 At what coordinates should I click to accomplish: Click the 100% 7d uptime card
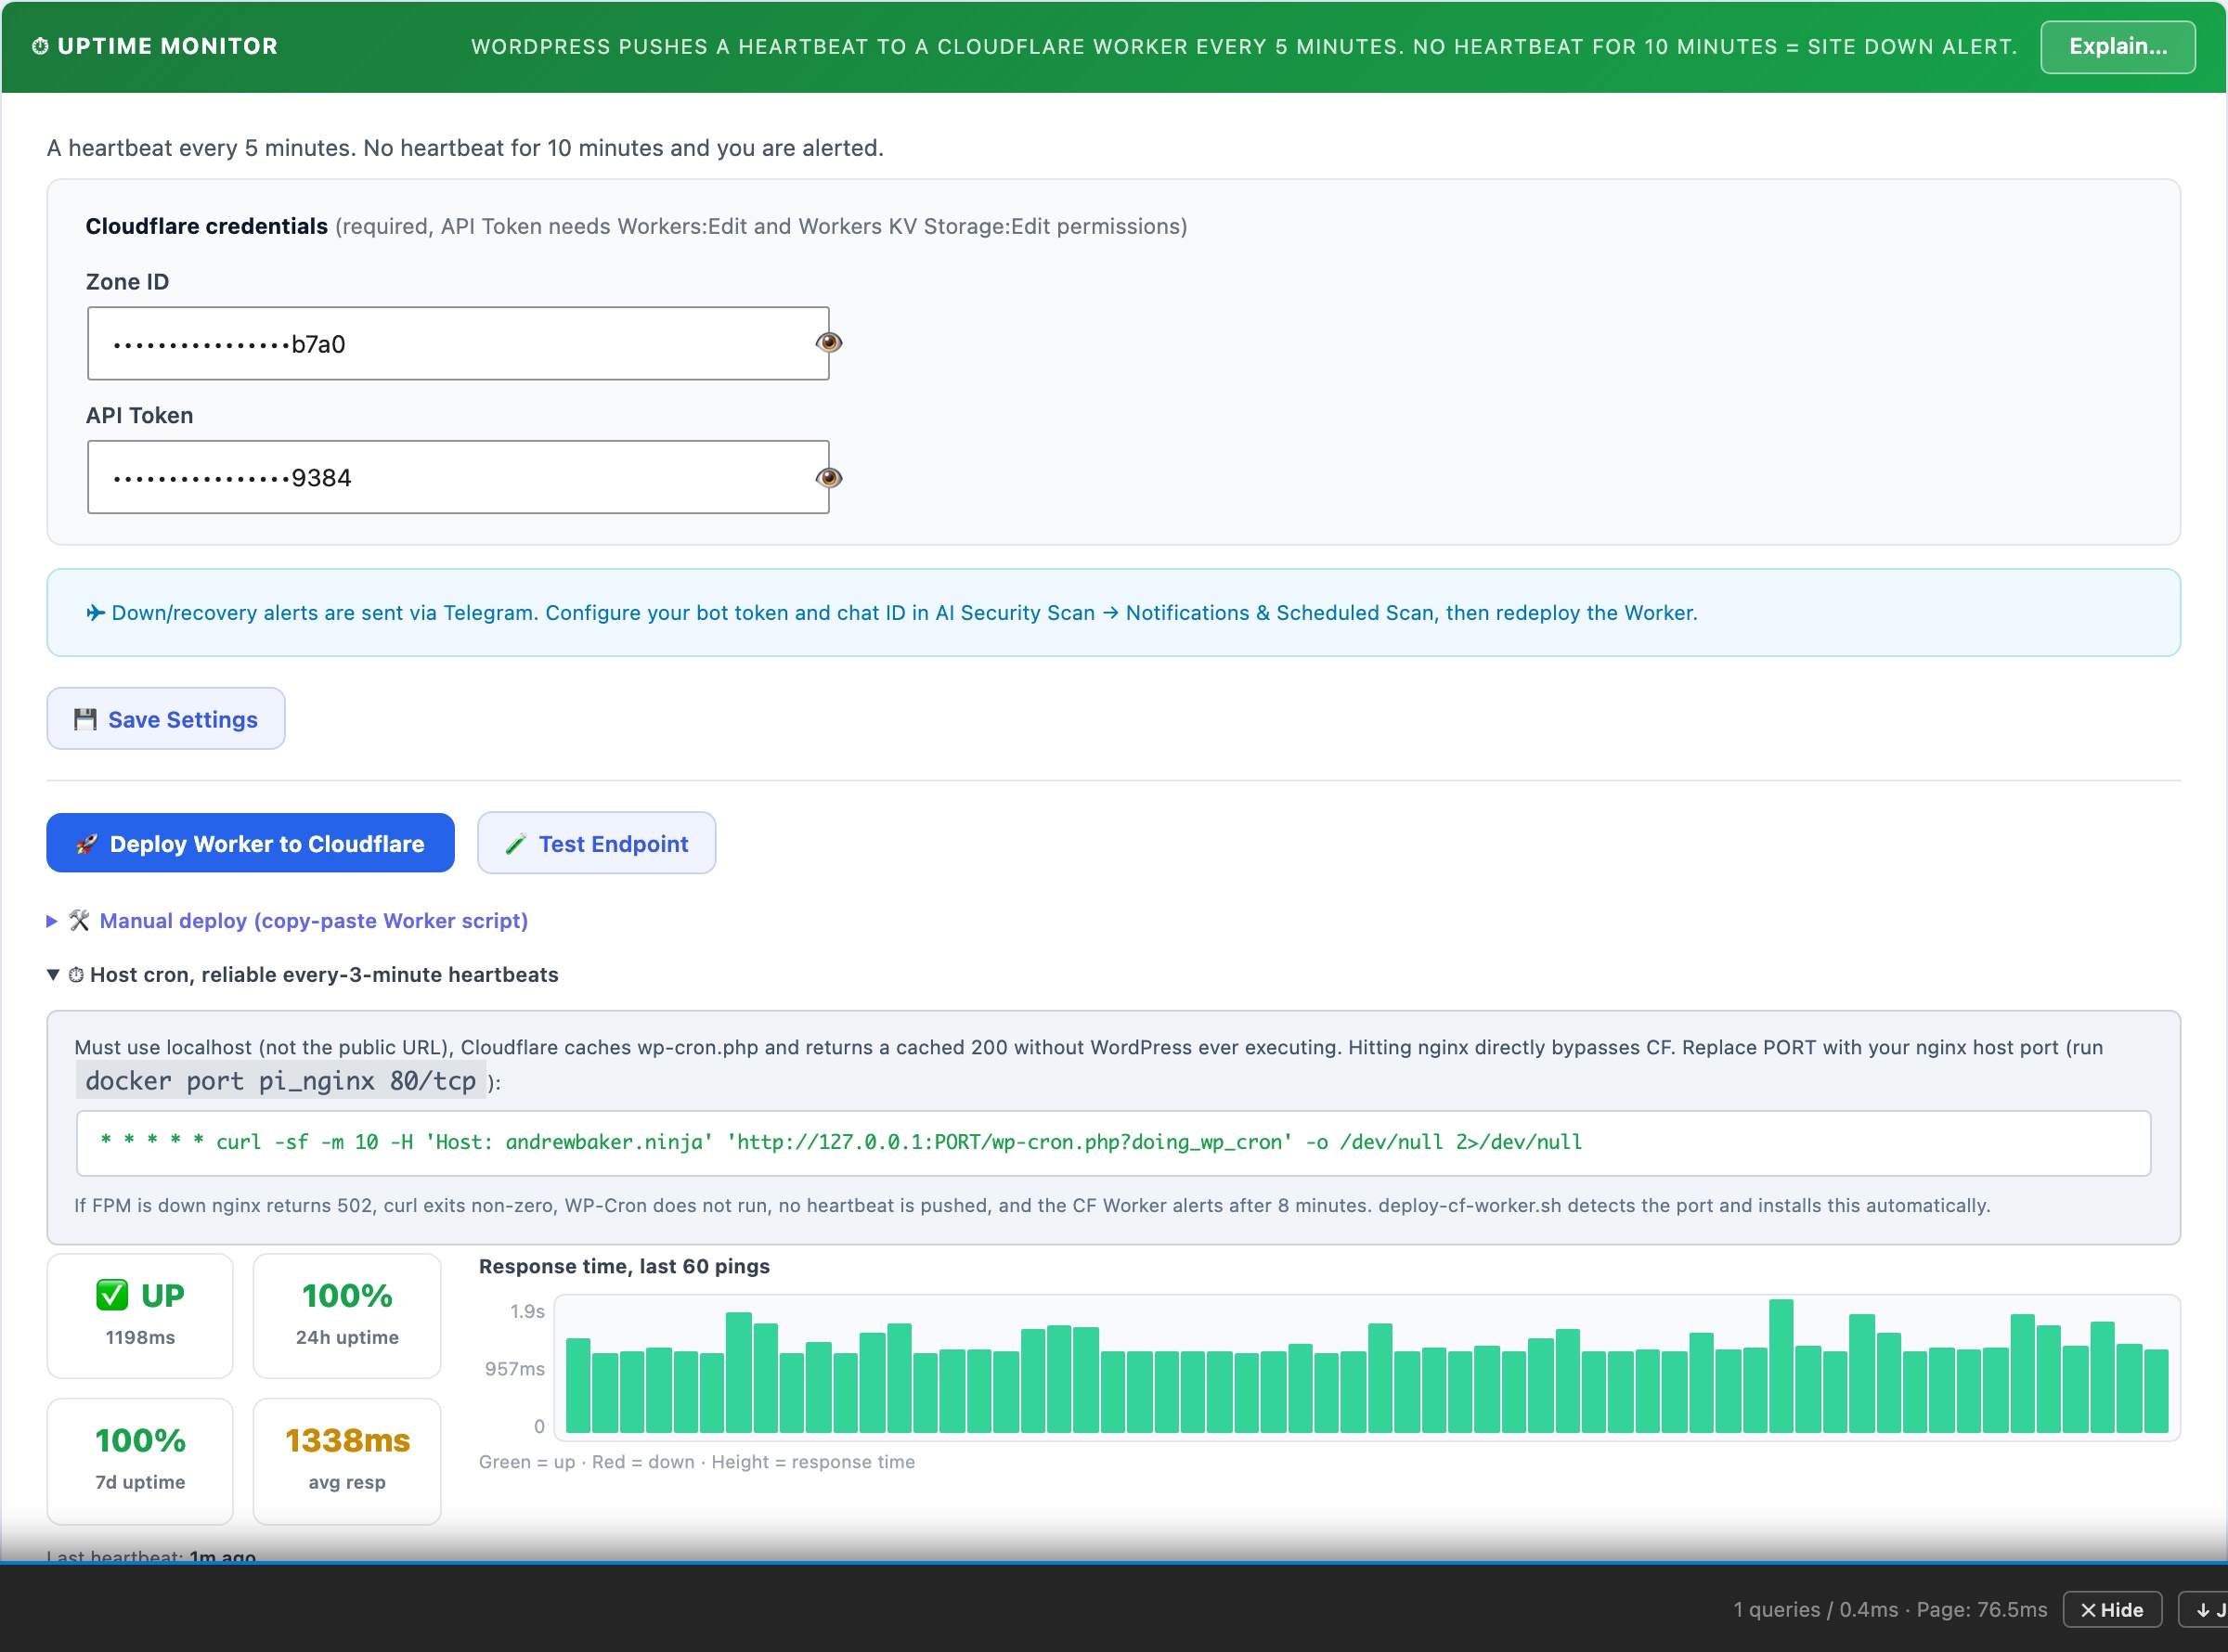[140, 1461]
